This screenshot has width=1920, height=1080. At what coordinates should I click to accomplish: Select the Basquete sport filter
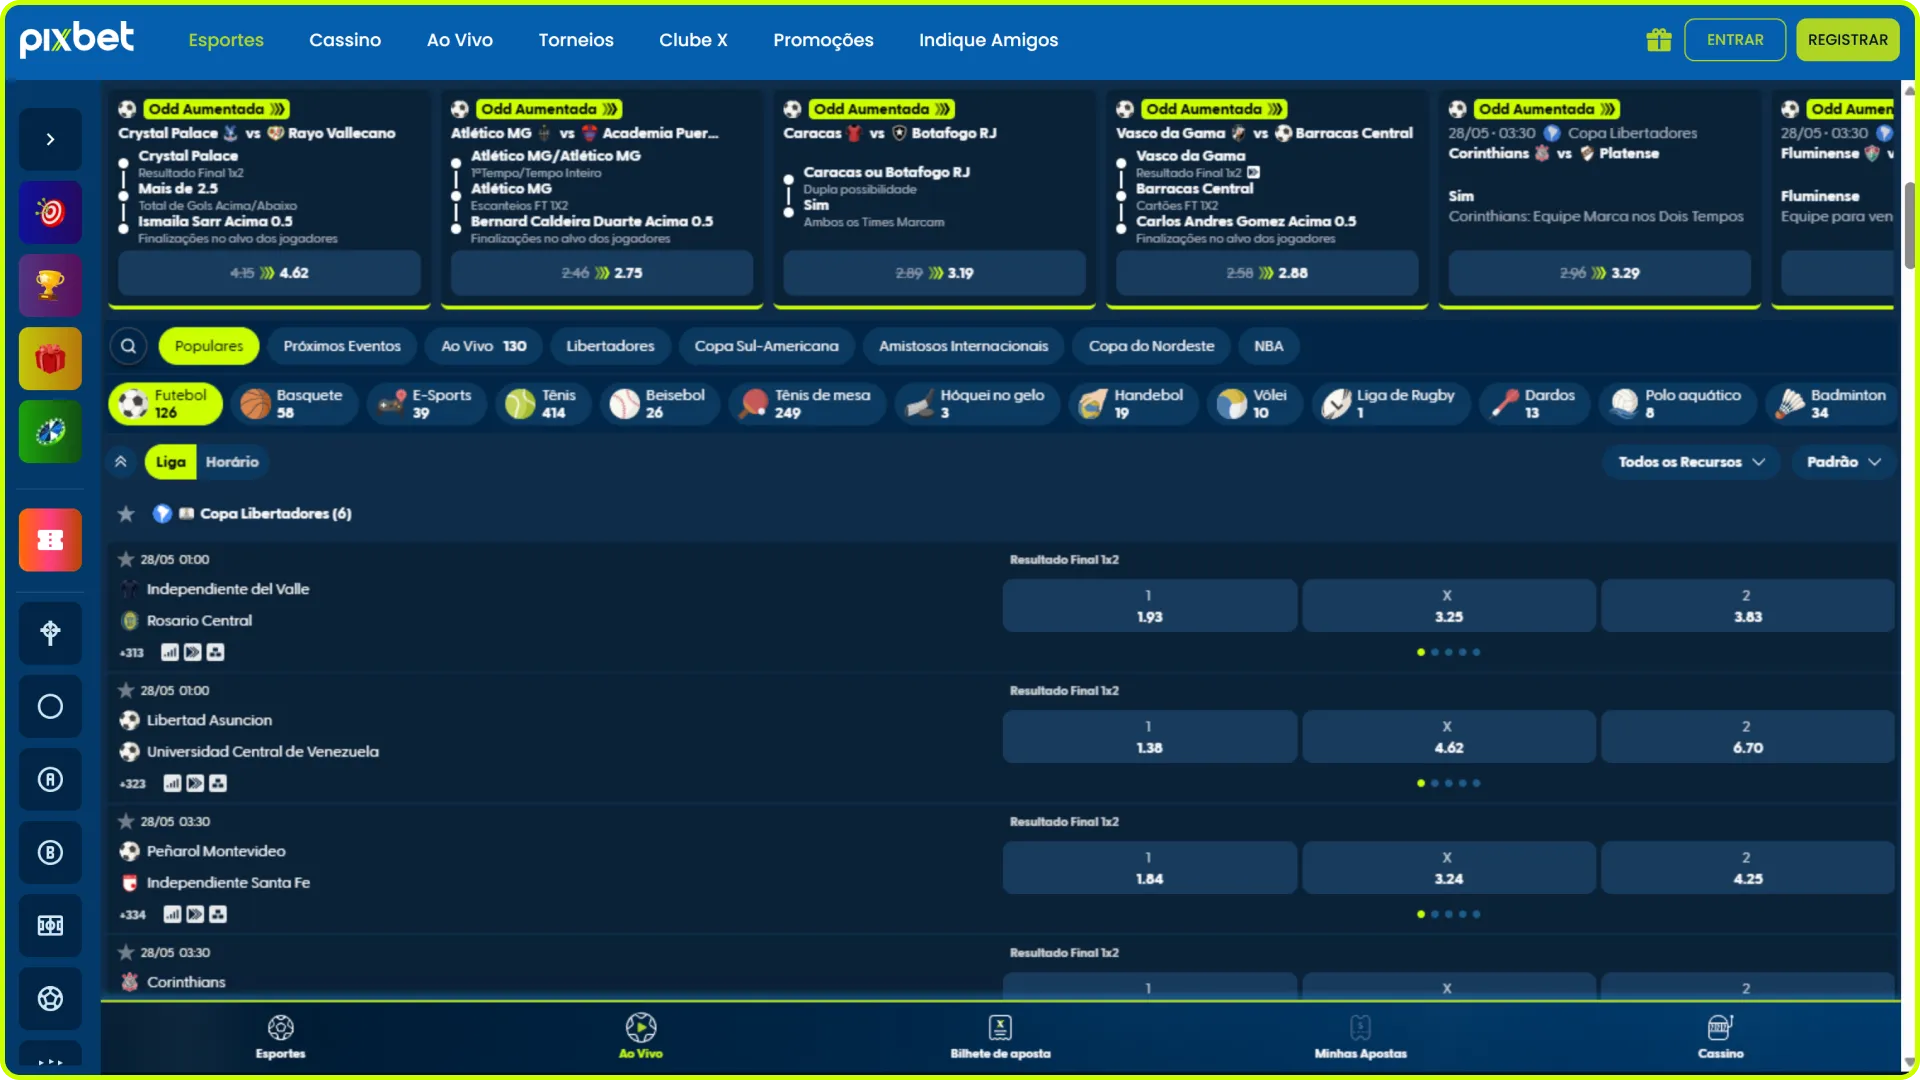coord(293,404)
